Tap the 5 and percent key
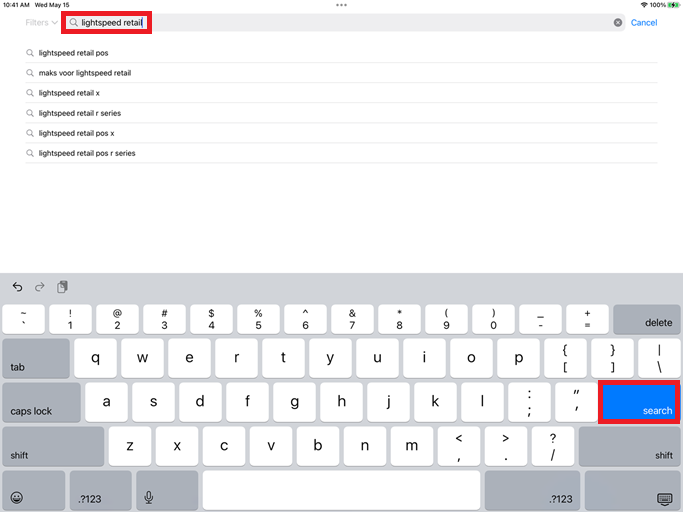The image size is (683, 512). click(258, 319)
